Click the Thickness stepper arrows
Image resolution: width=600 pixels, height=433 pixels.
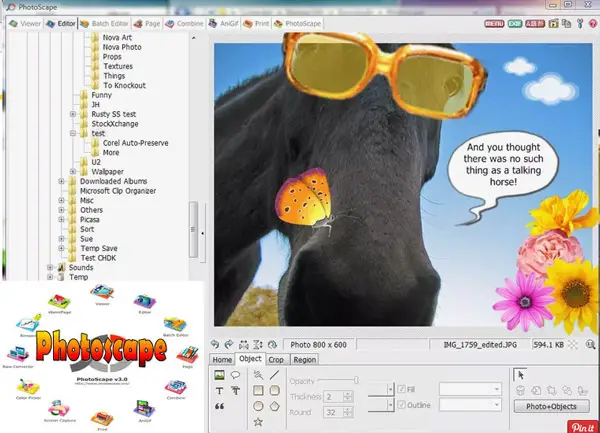point(348,397)
